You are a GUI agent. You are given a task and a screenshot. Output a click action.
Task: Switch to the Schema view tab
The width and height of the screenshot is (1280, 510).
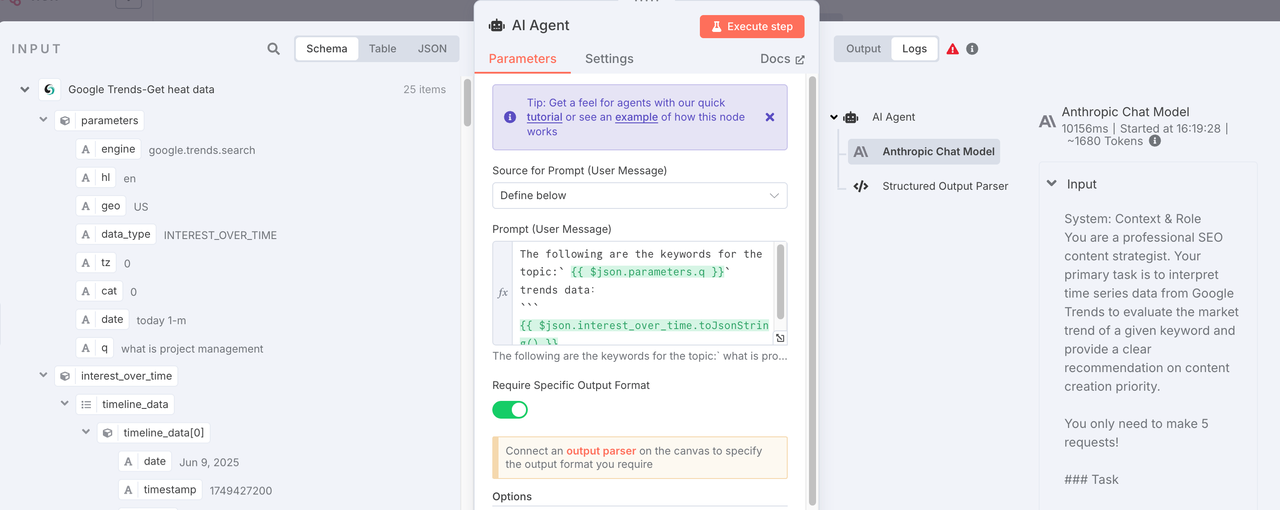[327, 48]
